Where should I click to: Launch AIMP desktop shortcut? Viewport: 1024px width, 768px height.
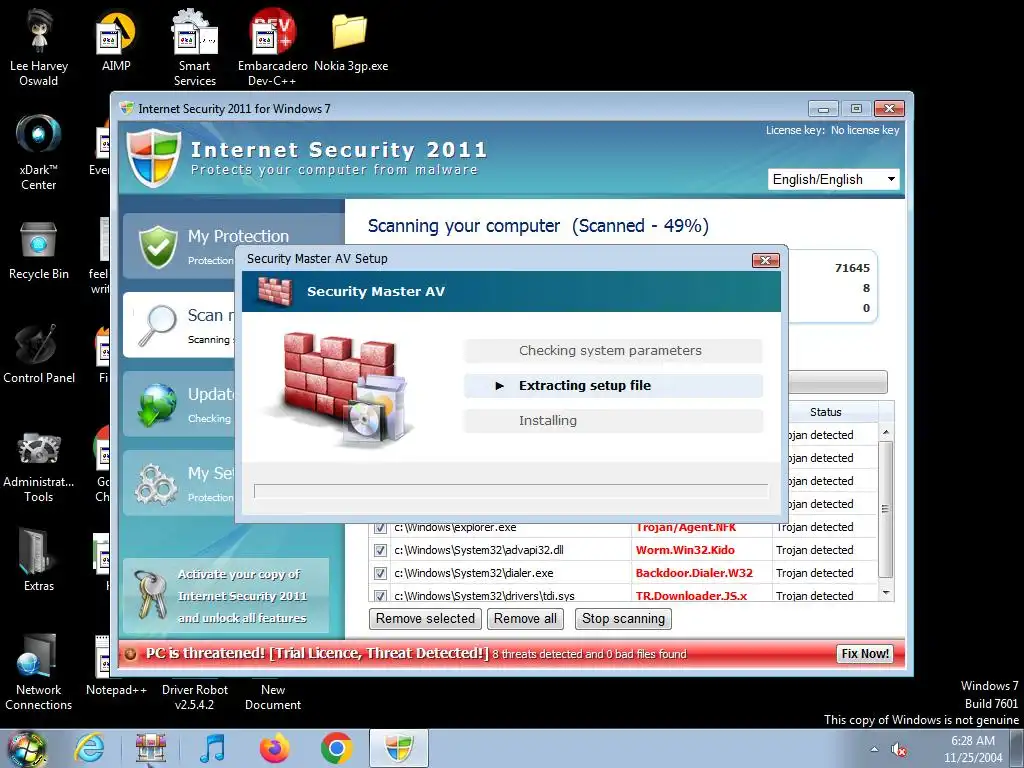116,40
